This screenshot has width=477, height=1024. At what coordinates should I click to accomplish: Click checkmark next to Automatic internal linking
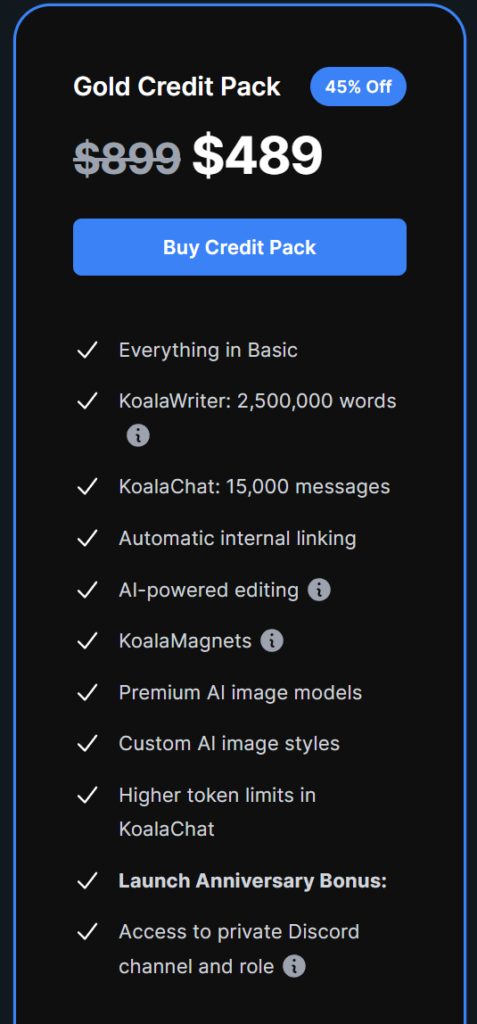(x=87, y=539)
